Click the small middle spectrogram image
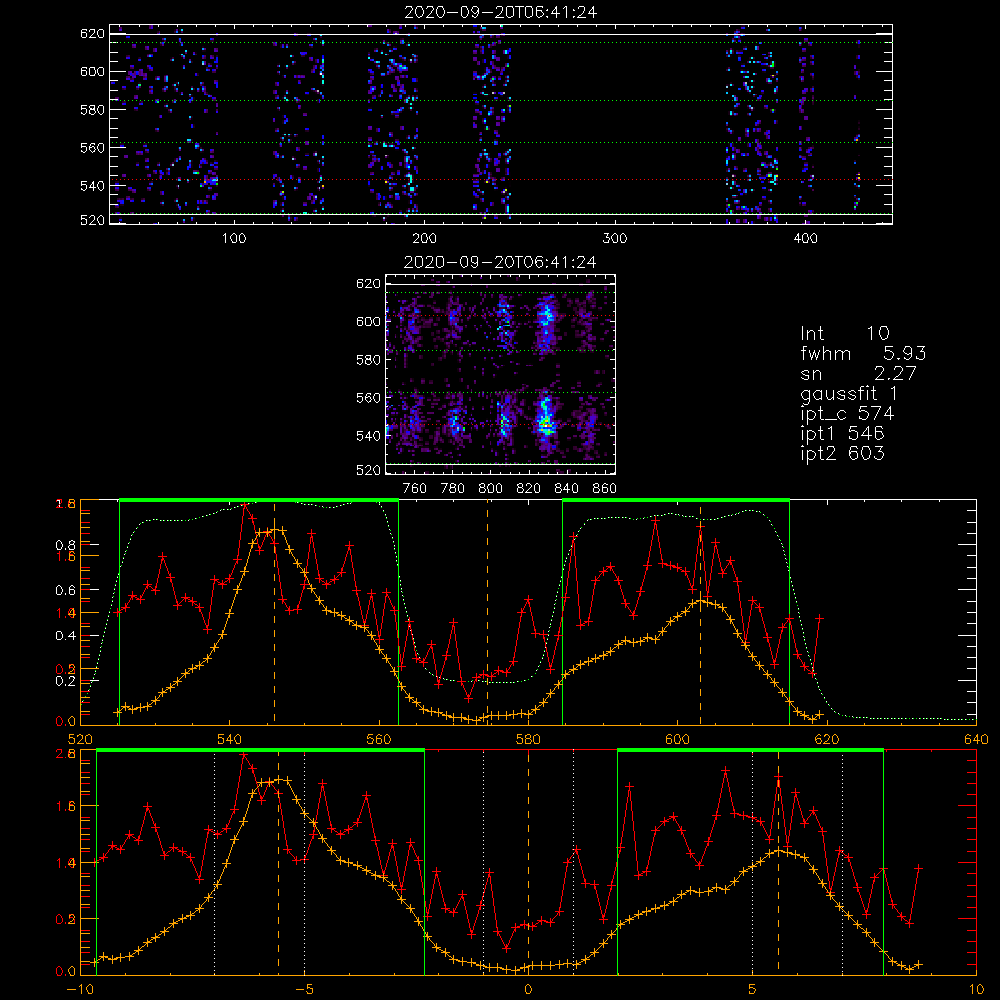 coord(501,375)
